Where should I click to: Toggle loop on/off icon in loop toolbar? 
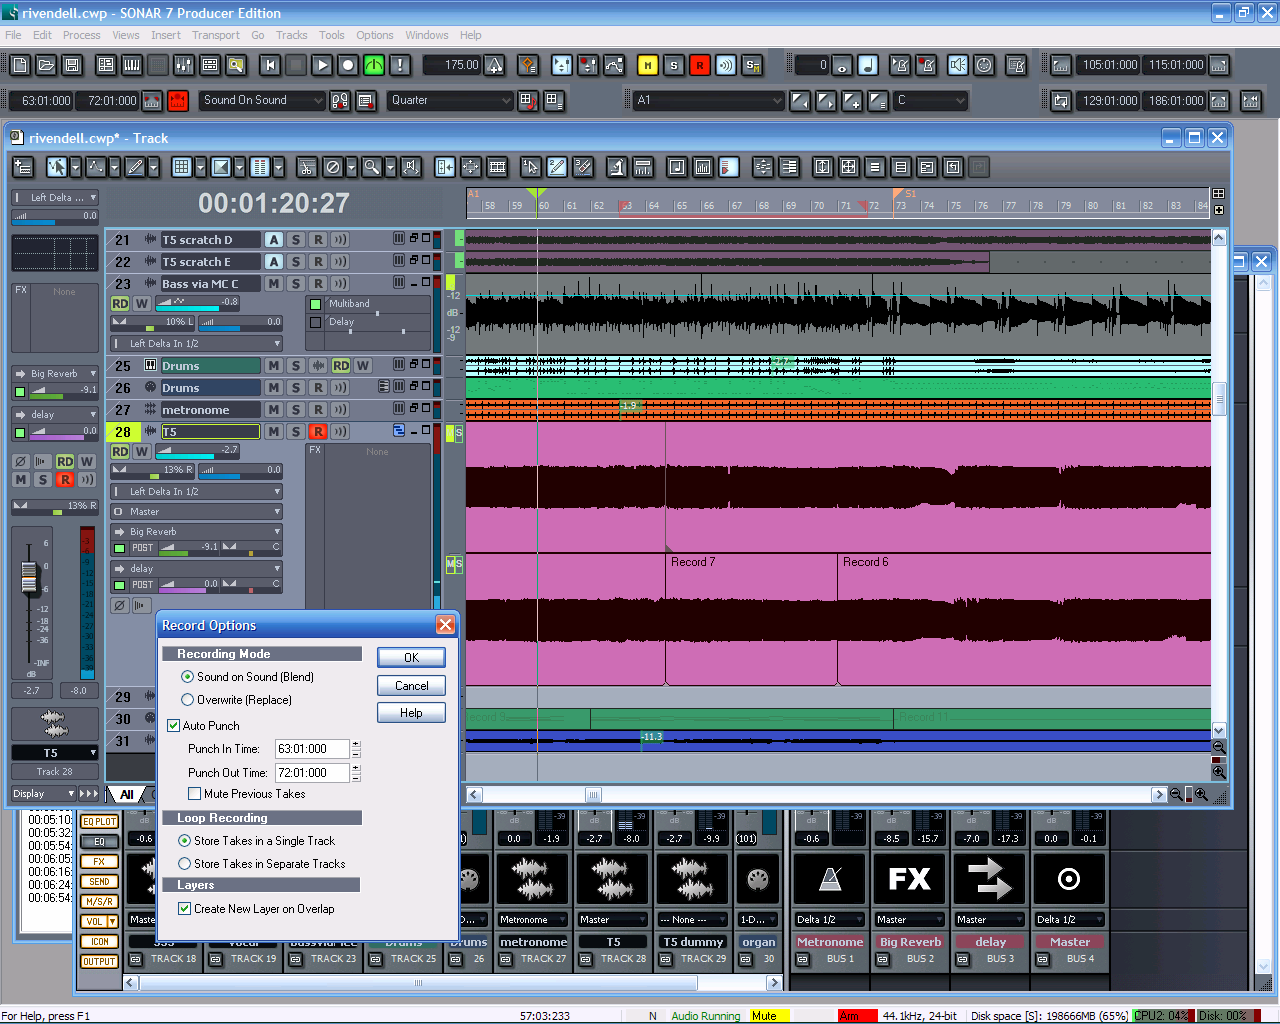1061,101
